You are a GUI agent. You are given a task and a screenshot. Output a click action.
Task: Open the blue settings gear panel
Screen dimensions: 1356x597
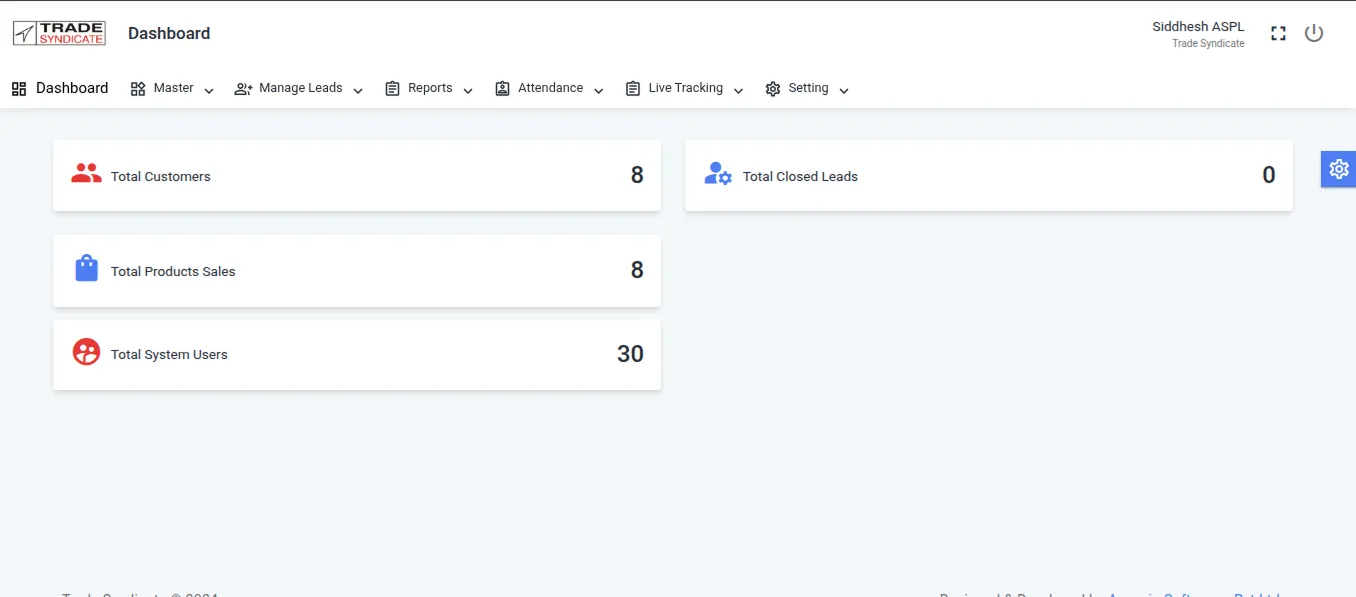point(1338,169)
